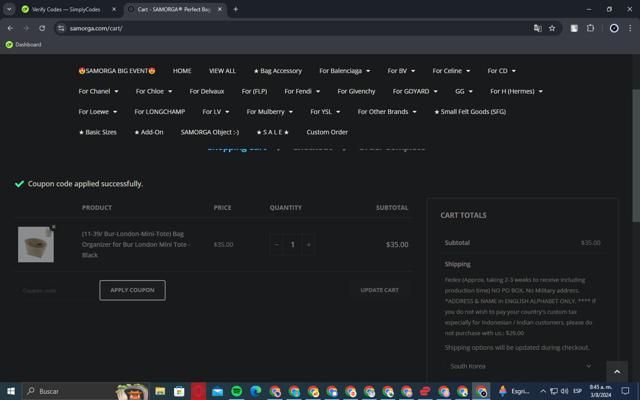The width and height of the screenshot is (640, 400).
Task: Open the Bag Accessory menu item
Action: (278, 71)
